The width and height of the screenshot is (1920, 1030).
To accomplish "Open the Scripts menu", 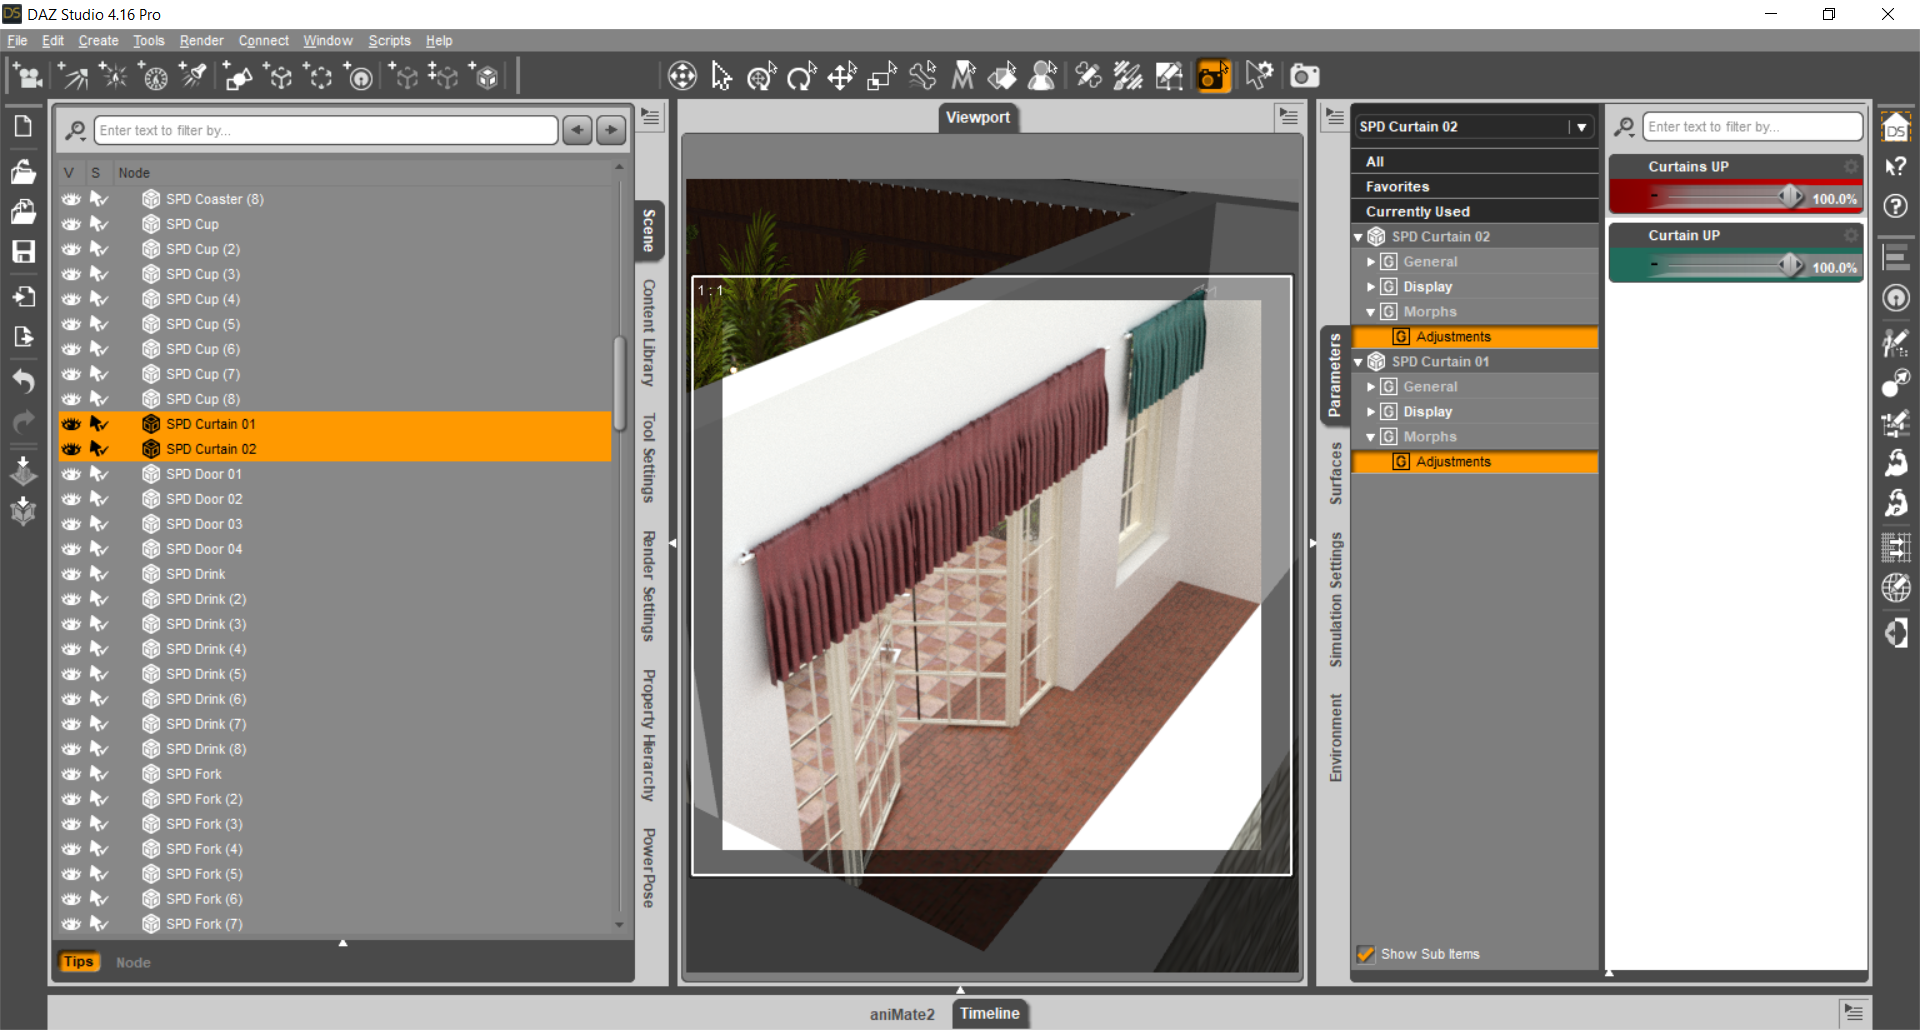I will click(x=389, y=41).
